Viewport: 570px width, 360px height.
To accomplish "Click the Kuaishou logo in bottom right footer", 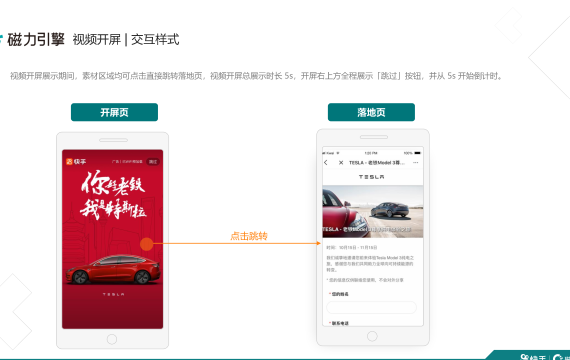I will click(533, 357).
